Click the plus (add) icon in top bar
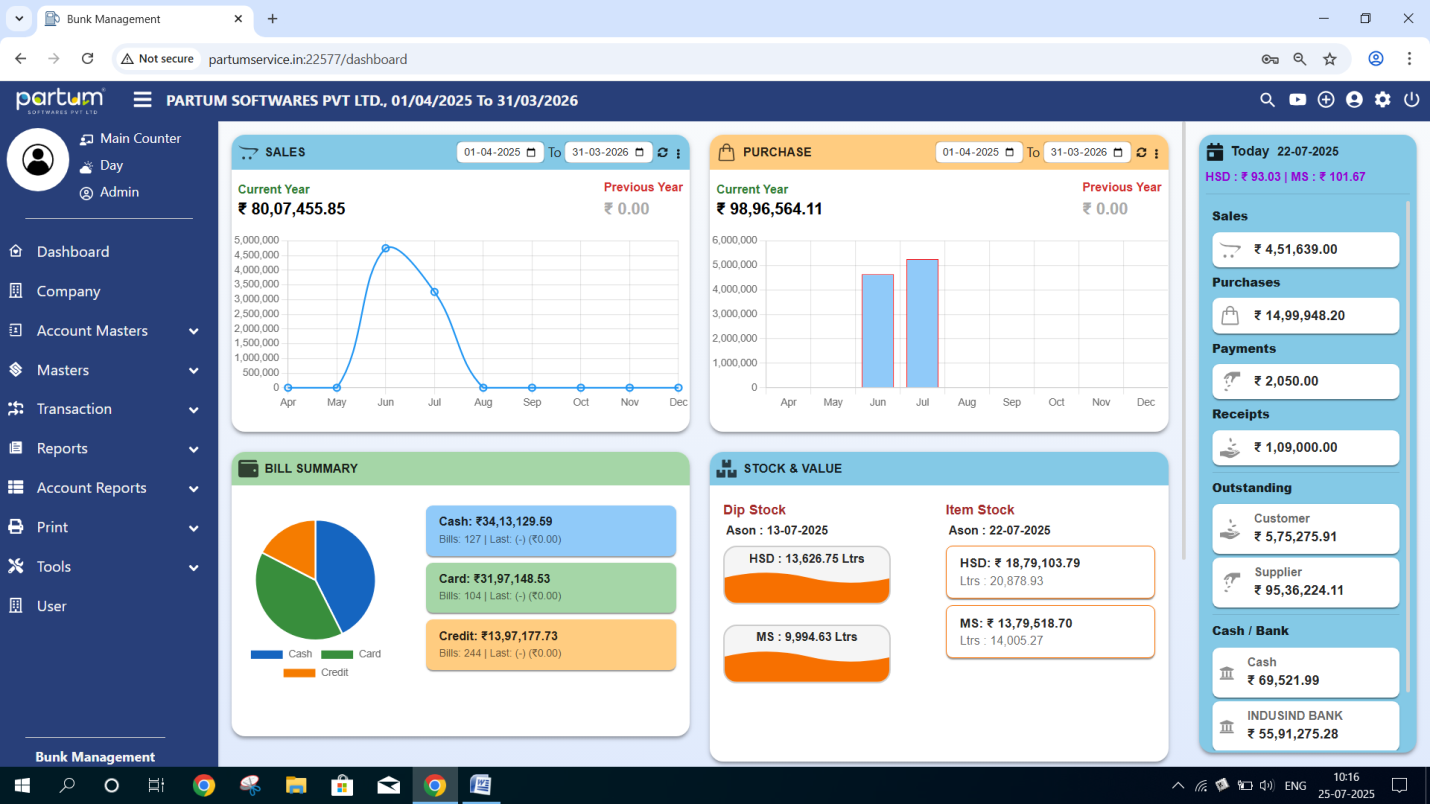The height and width of the screenshot is (804, 1430). (x=1325, y=99)
